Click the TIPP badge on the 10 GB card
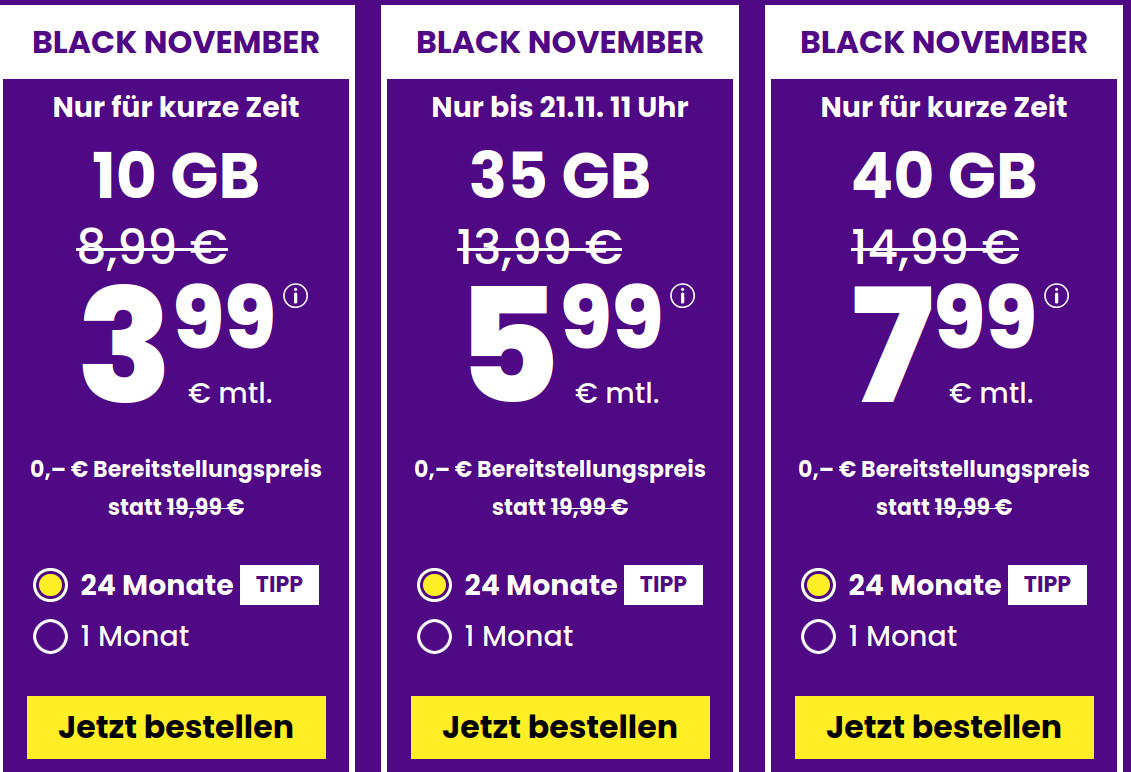Screen dimensions: 1131x772 pos(279,584)
